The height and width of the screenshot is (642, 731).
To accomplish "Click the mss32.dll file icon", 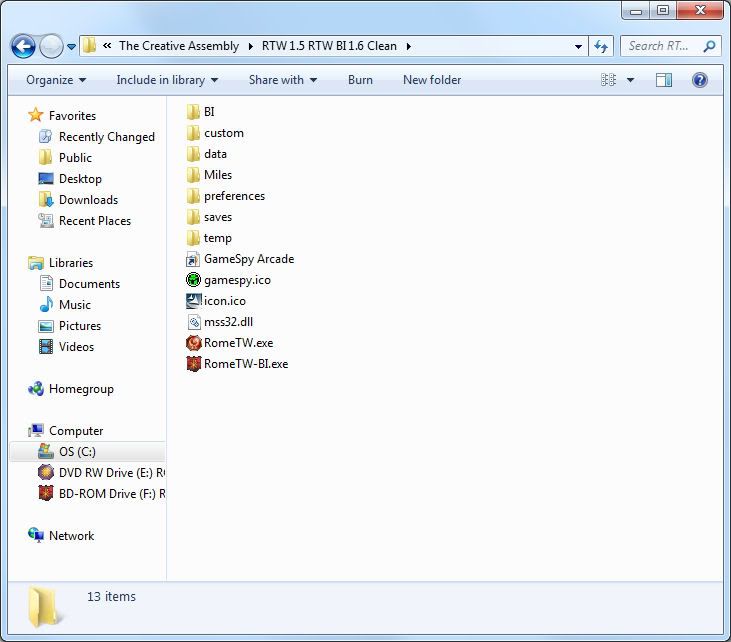I will (194, 322).
